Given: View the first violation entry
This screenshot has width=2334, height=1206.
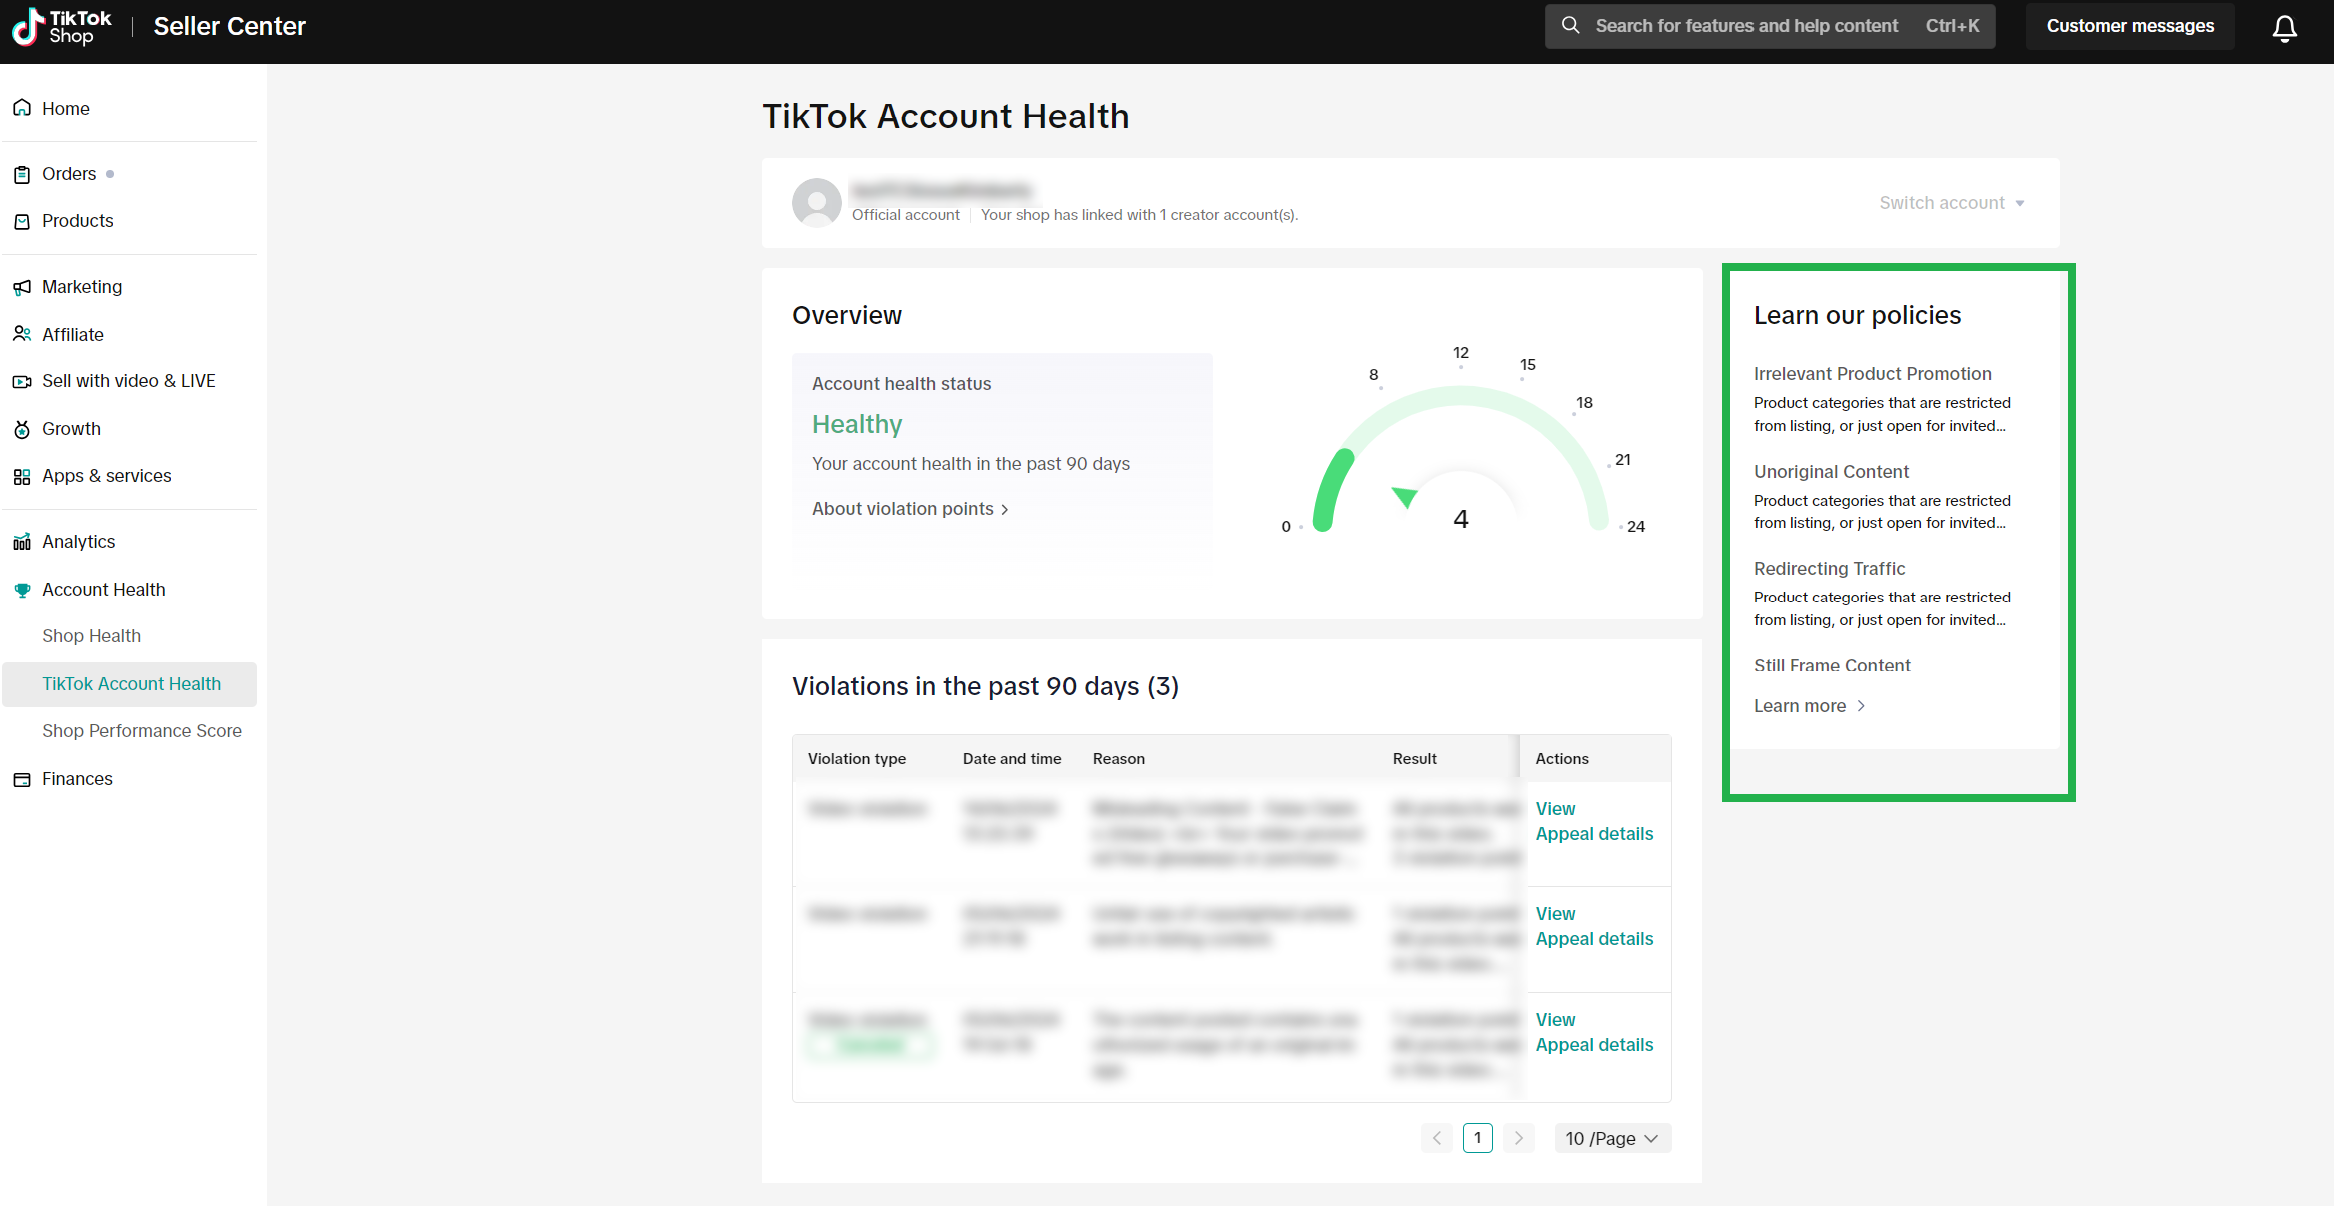Looking at the screenshot, I should 1555,809.
